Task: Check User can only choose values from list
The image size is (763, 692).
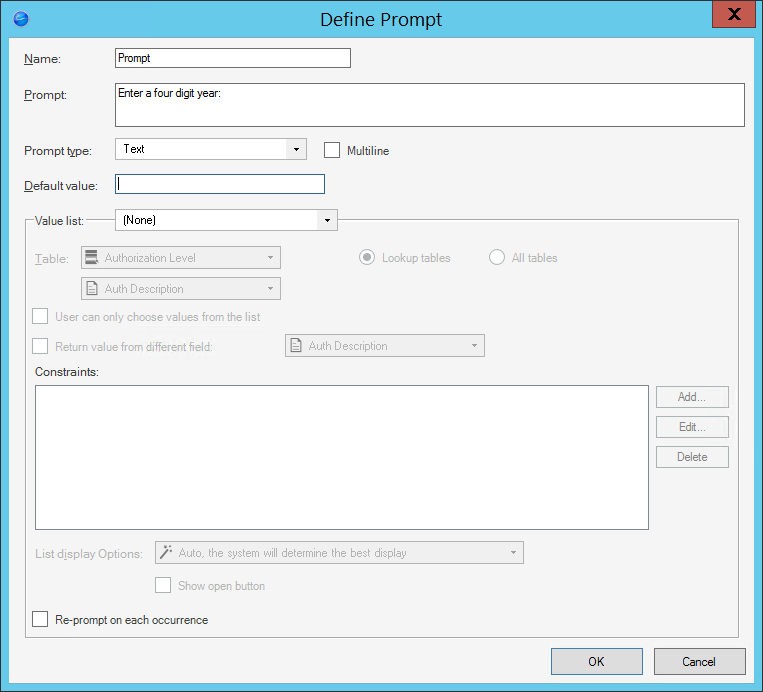Action: click(x=40, y=316)
